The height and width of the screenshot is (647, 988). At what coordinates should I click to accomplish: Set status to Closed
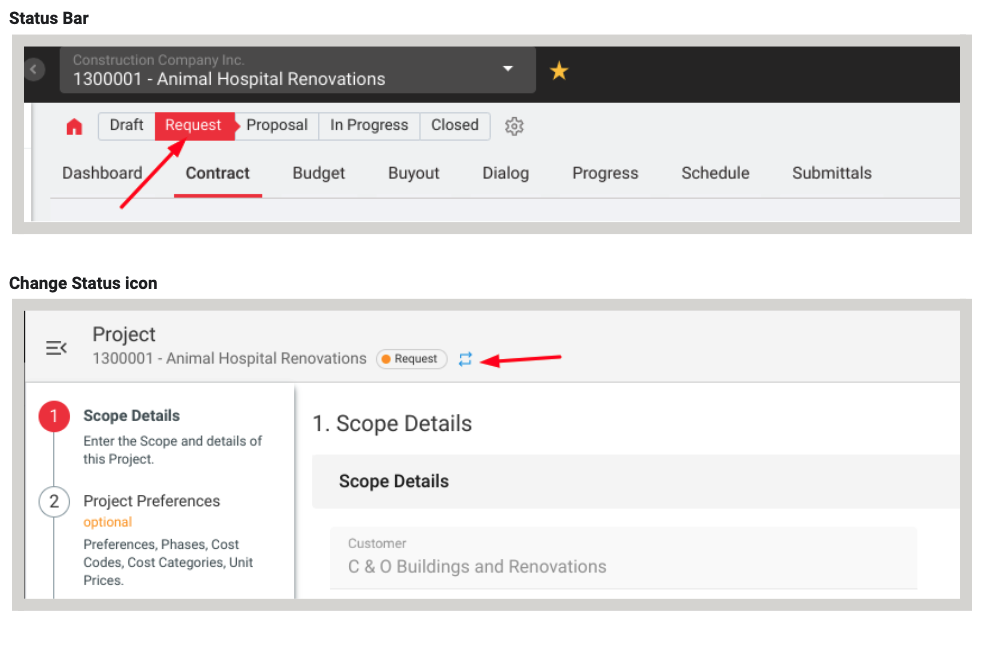click(x=455, y=125)
